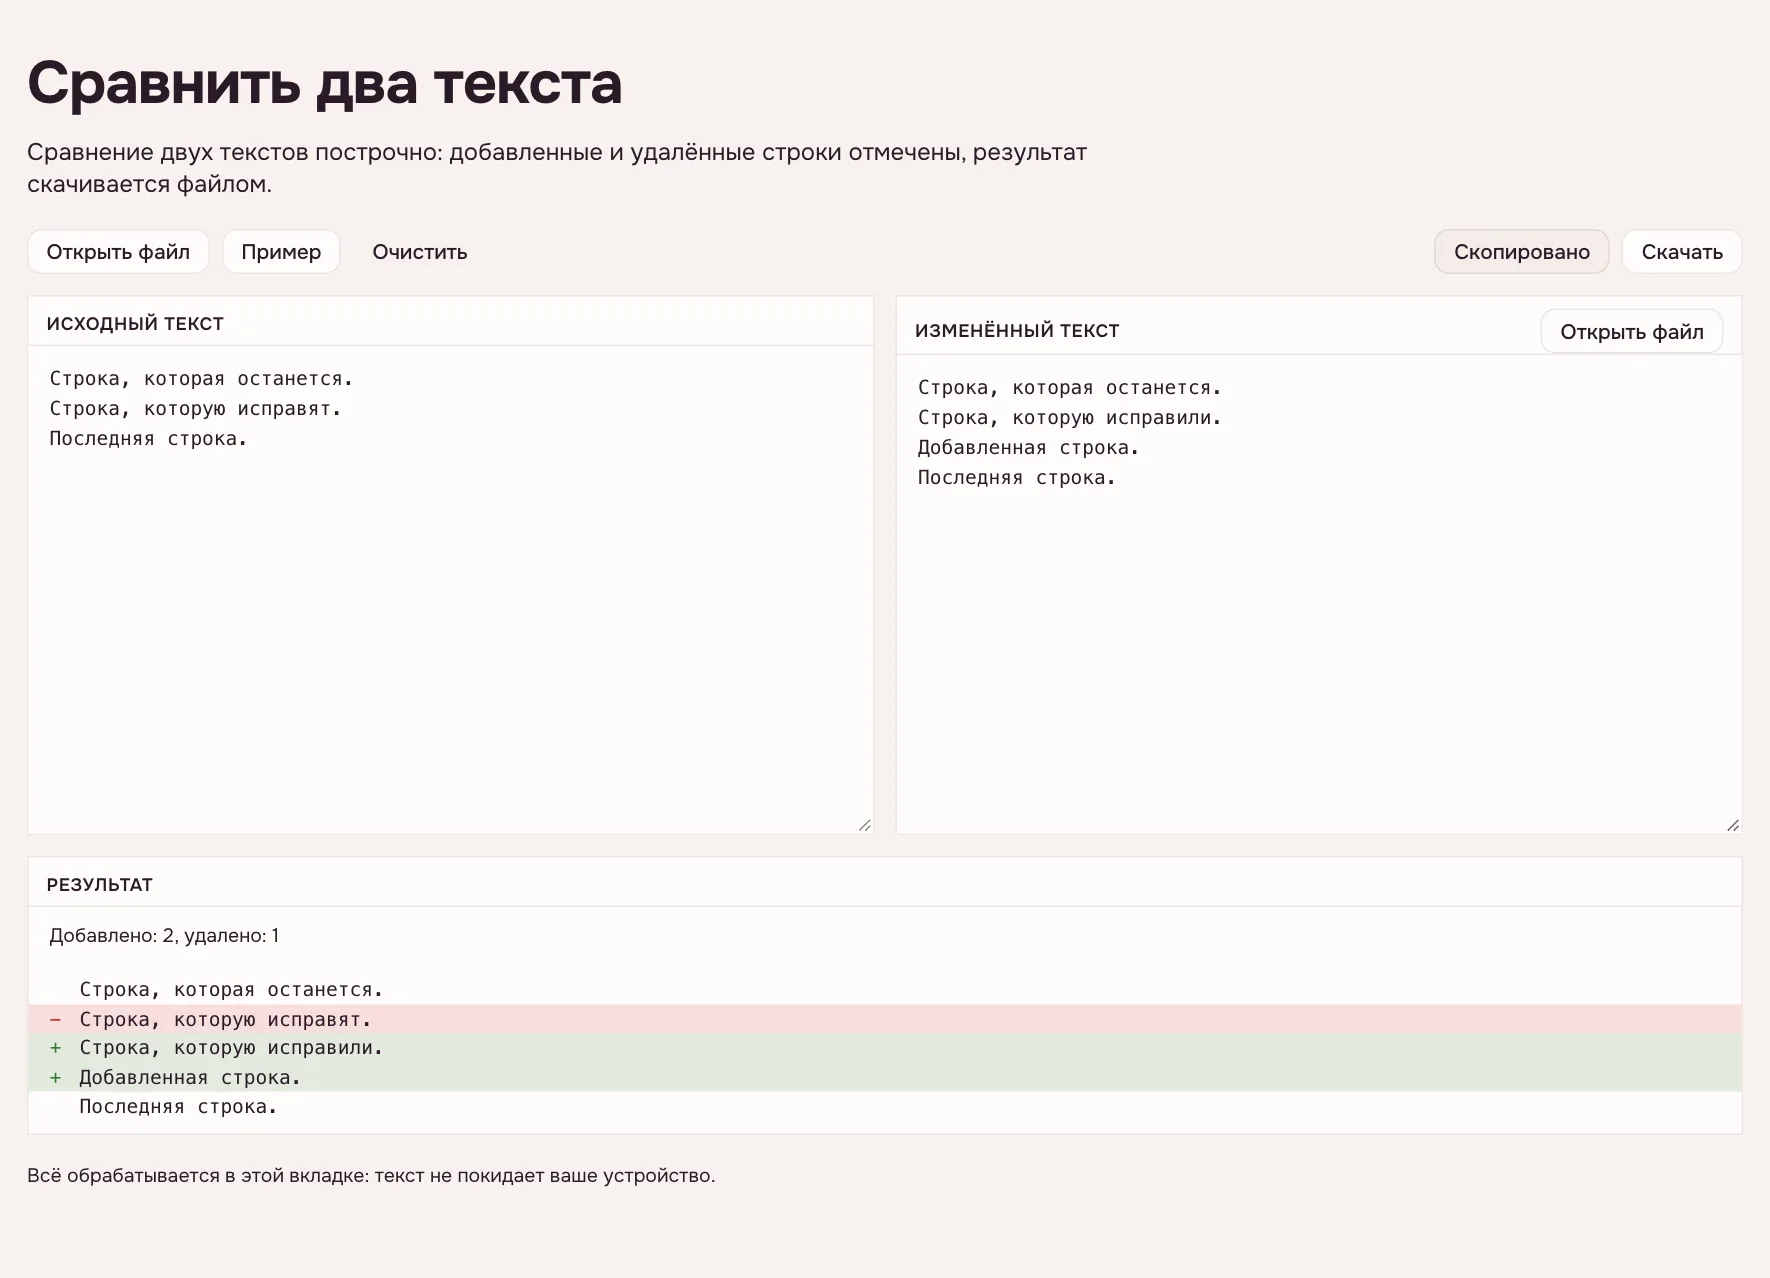Image resolution: width=1770 pixels, height=1278 pixels.
Task: Click 'Строка, которую исправили.' in the changed textarea
Action: pos(1070,418)
